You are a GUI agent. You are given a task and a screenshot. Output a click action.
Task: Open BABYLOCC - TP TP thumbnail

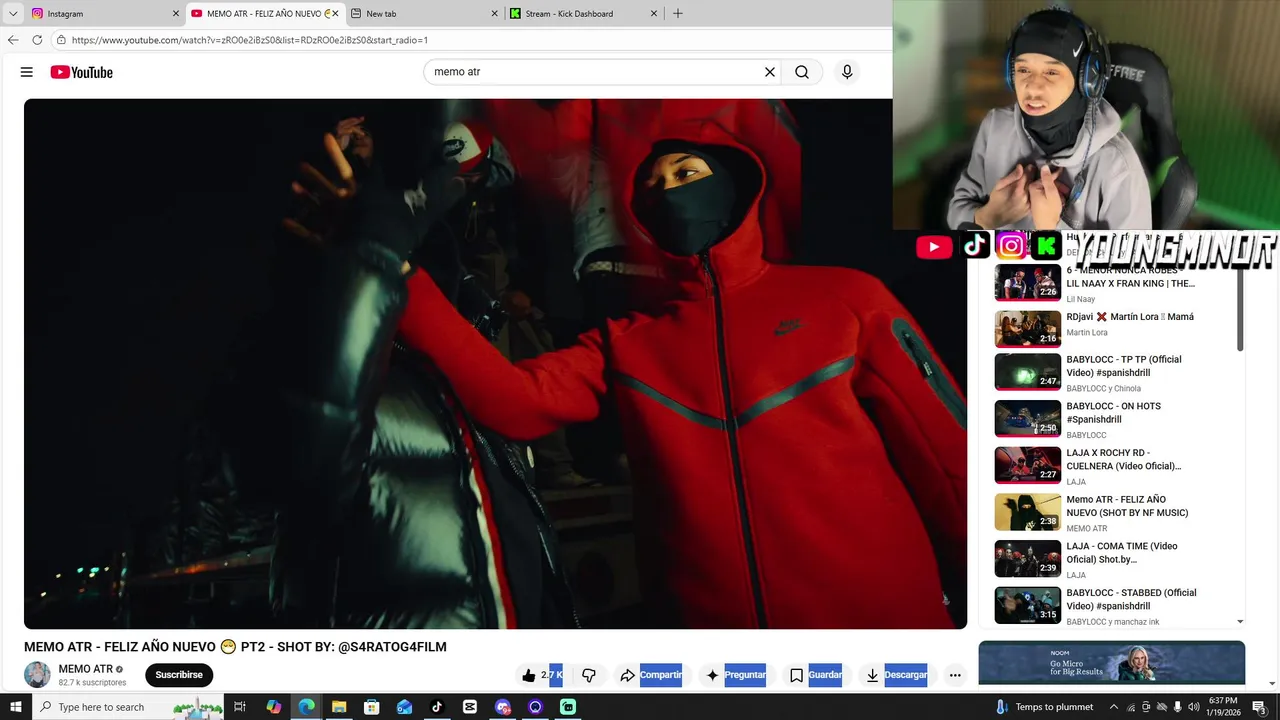[x=1027, y=371]
